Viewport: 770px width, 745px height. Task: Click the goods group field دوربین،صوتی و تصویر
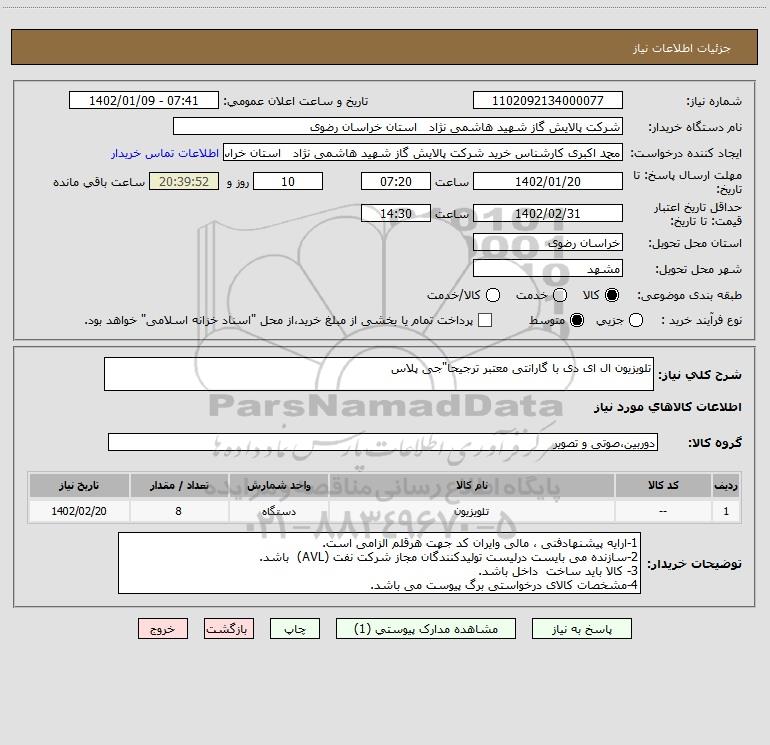point(383,442)
